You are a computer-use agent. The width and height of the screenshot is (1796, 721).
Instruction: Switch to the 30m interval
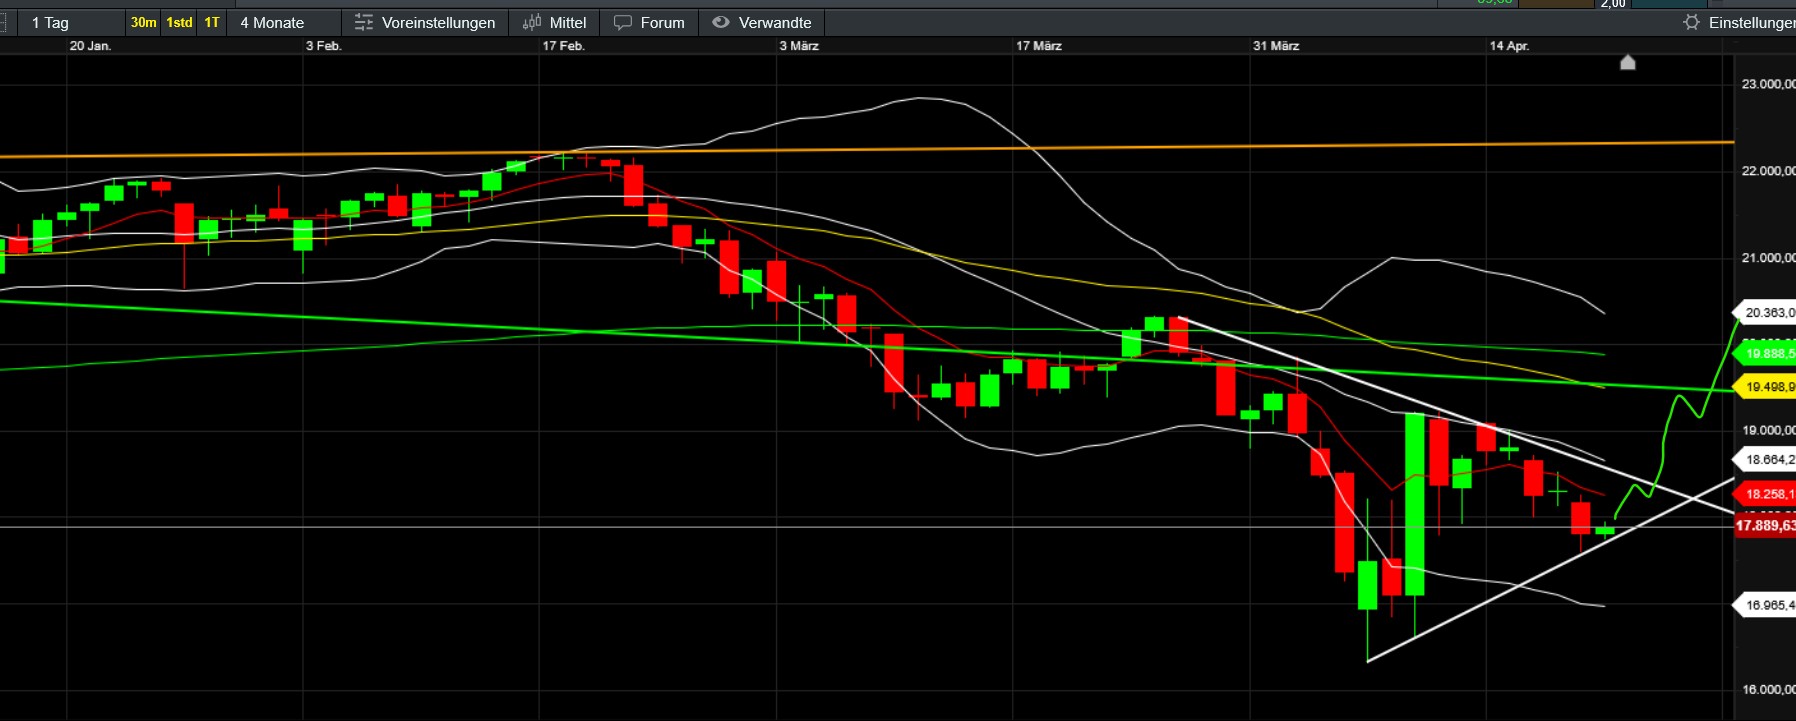(x=144, y=22)
